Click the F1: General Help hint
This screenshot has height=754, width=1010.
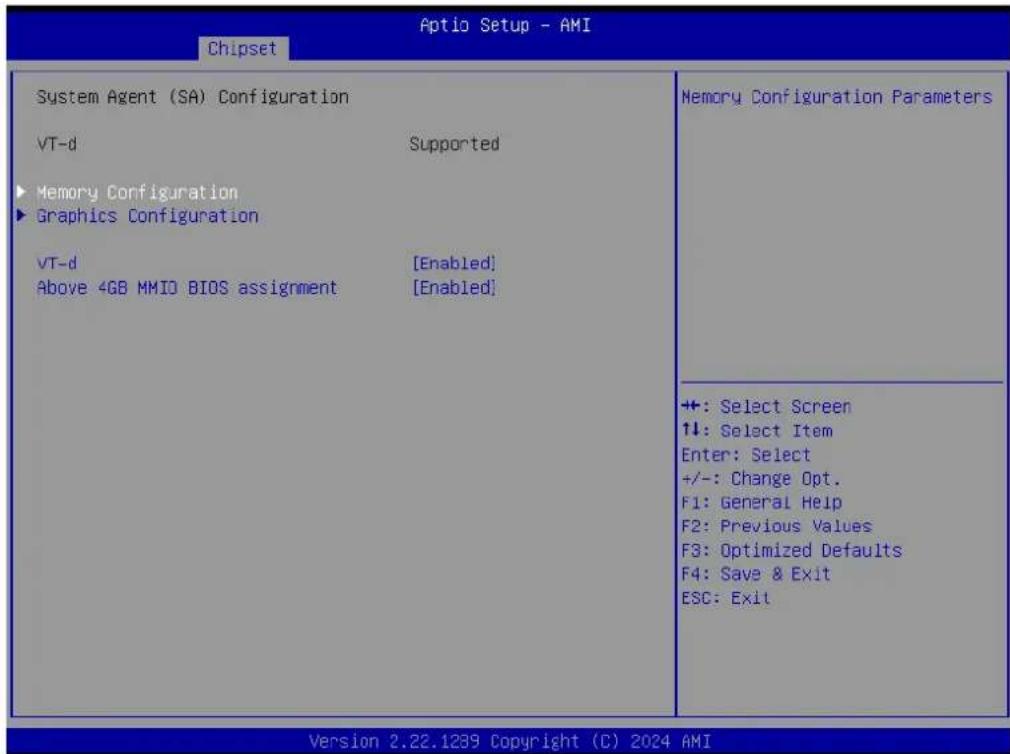[761, 502]
